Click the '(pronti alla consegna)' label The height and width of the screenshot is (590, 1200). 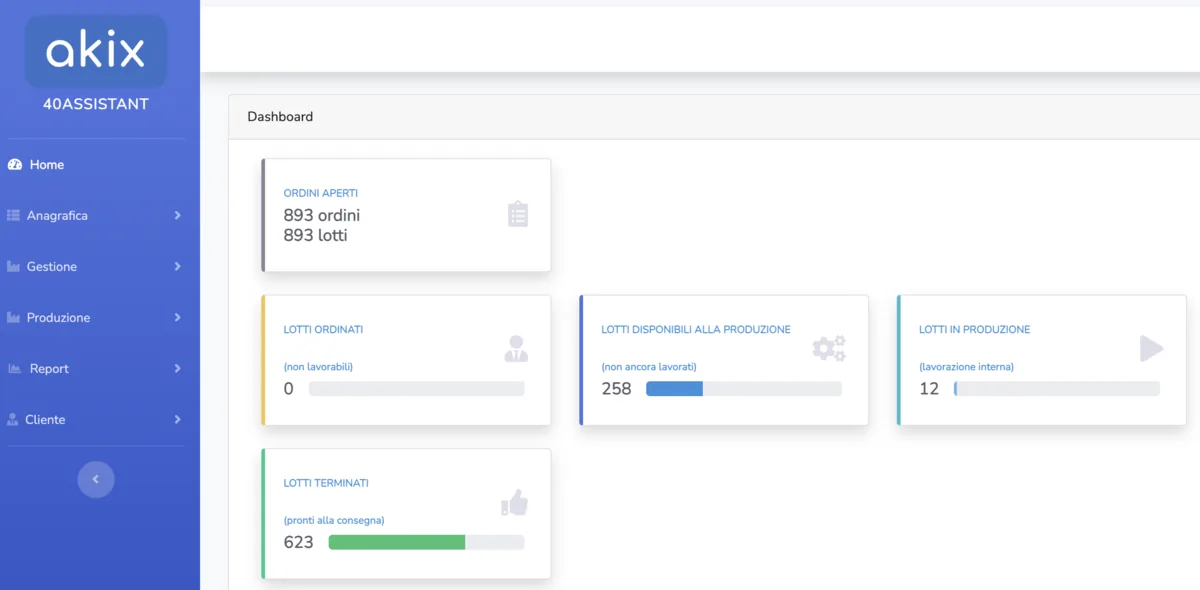(x=334, y=521)
